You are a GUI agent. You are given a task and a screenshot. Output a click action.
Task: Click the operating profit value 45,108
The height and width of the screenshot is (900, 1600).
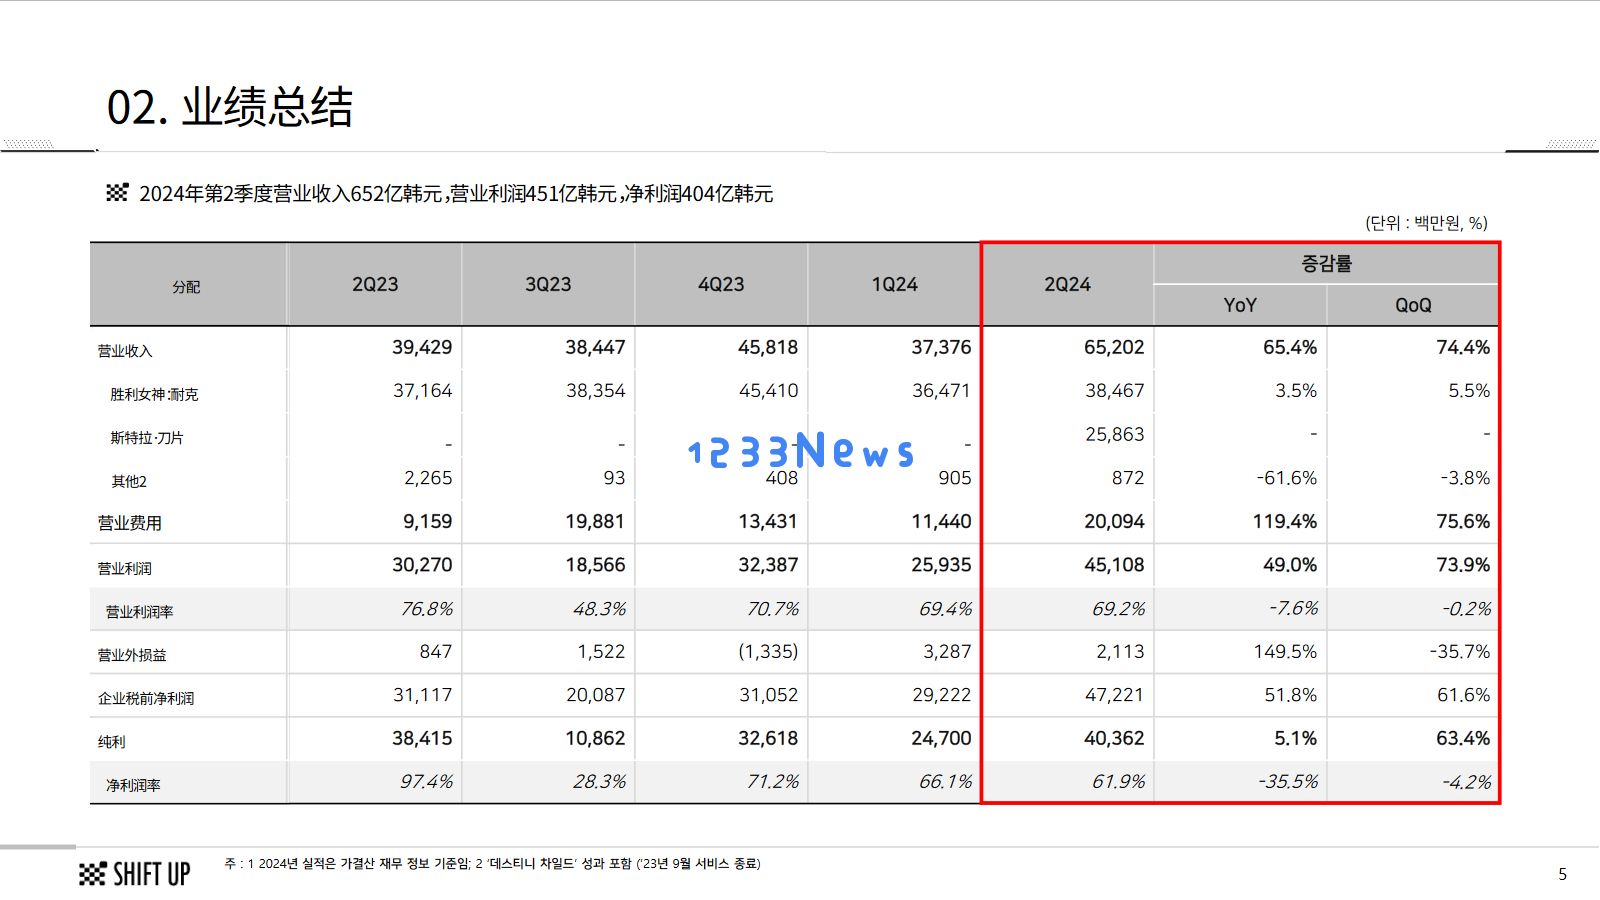tap(1114, 565)
